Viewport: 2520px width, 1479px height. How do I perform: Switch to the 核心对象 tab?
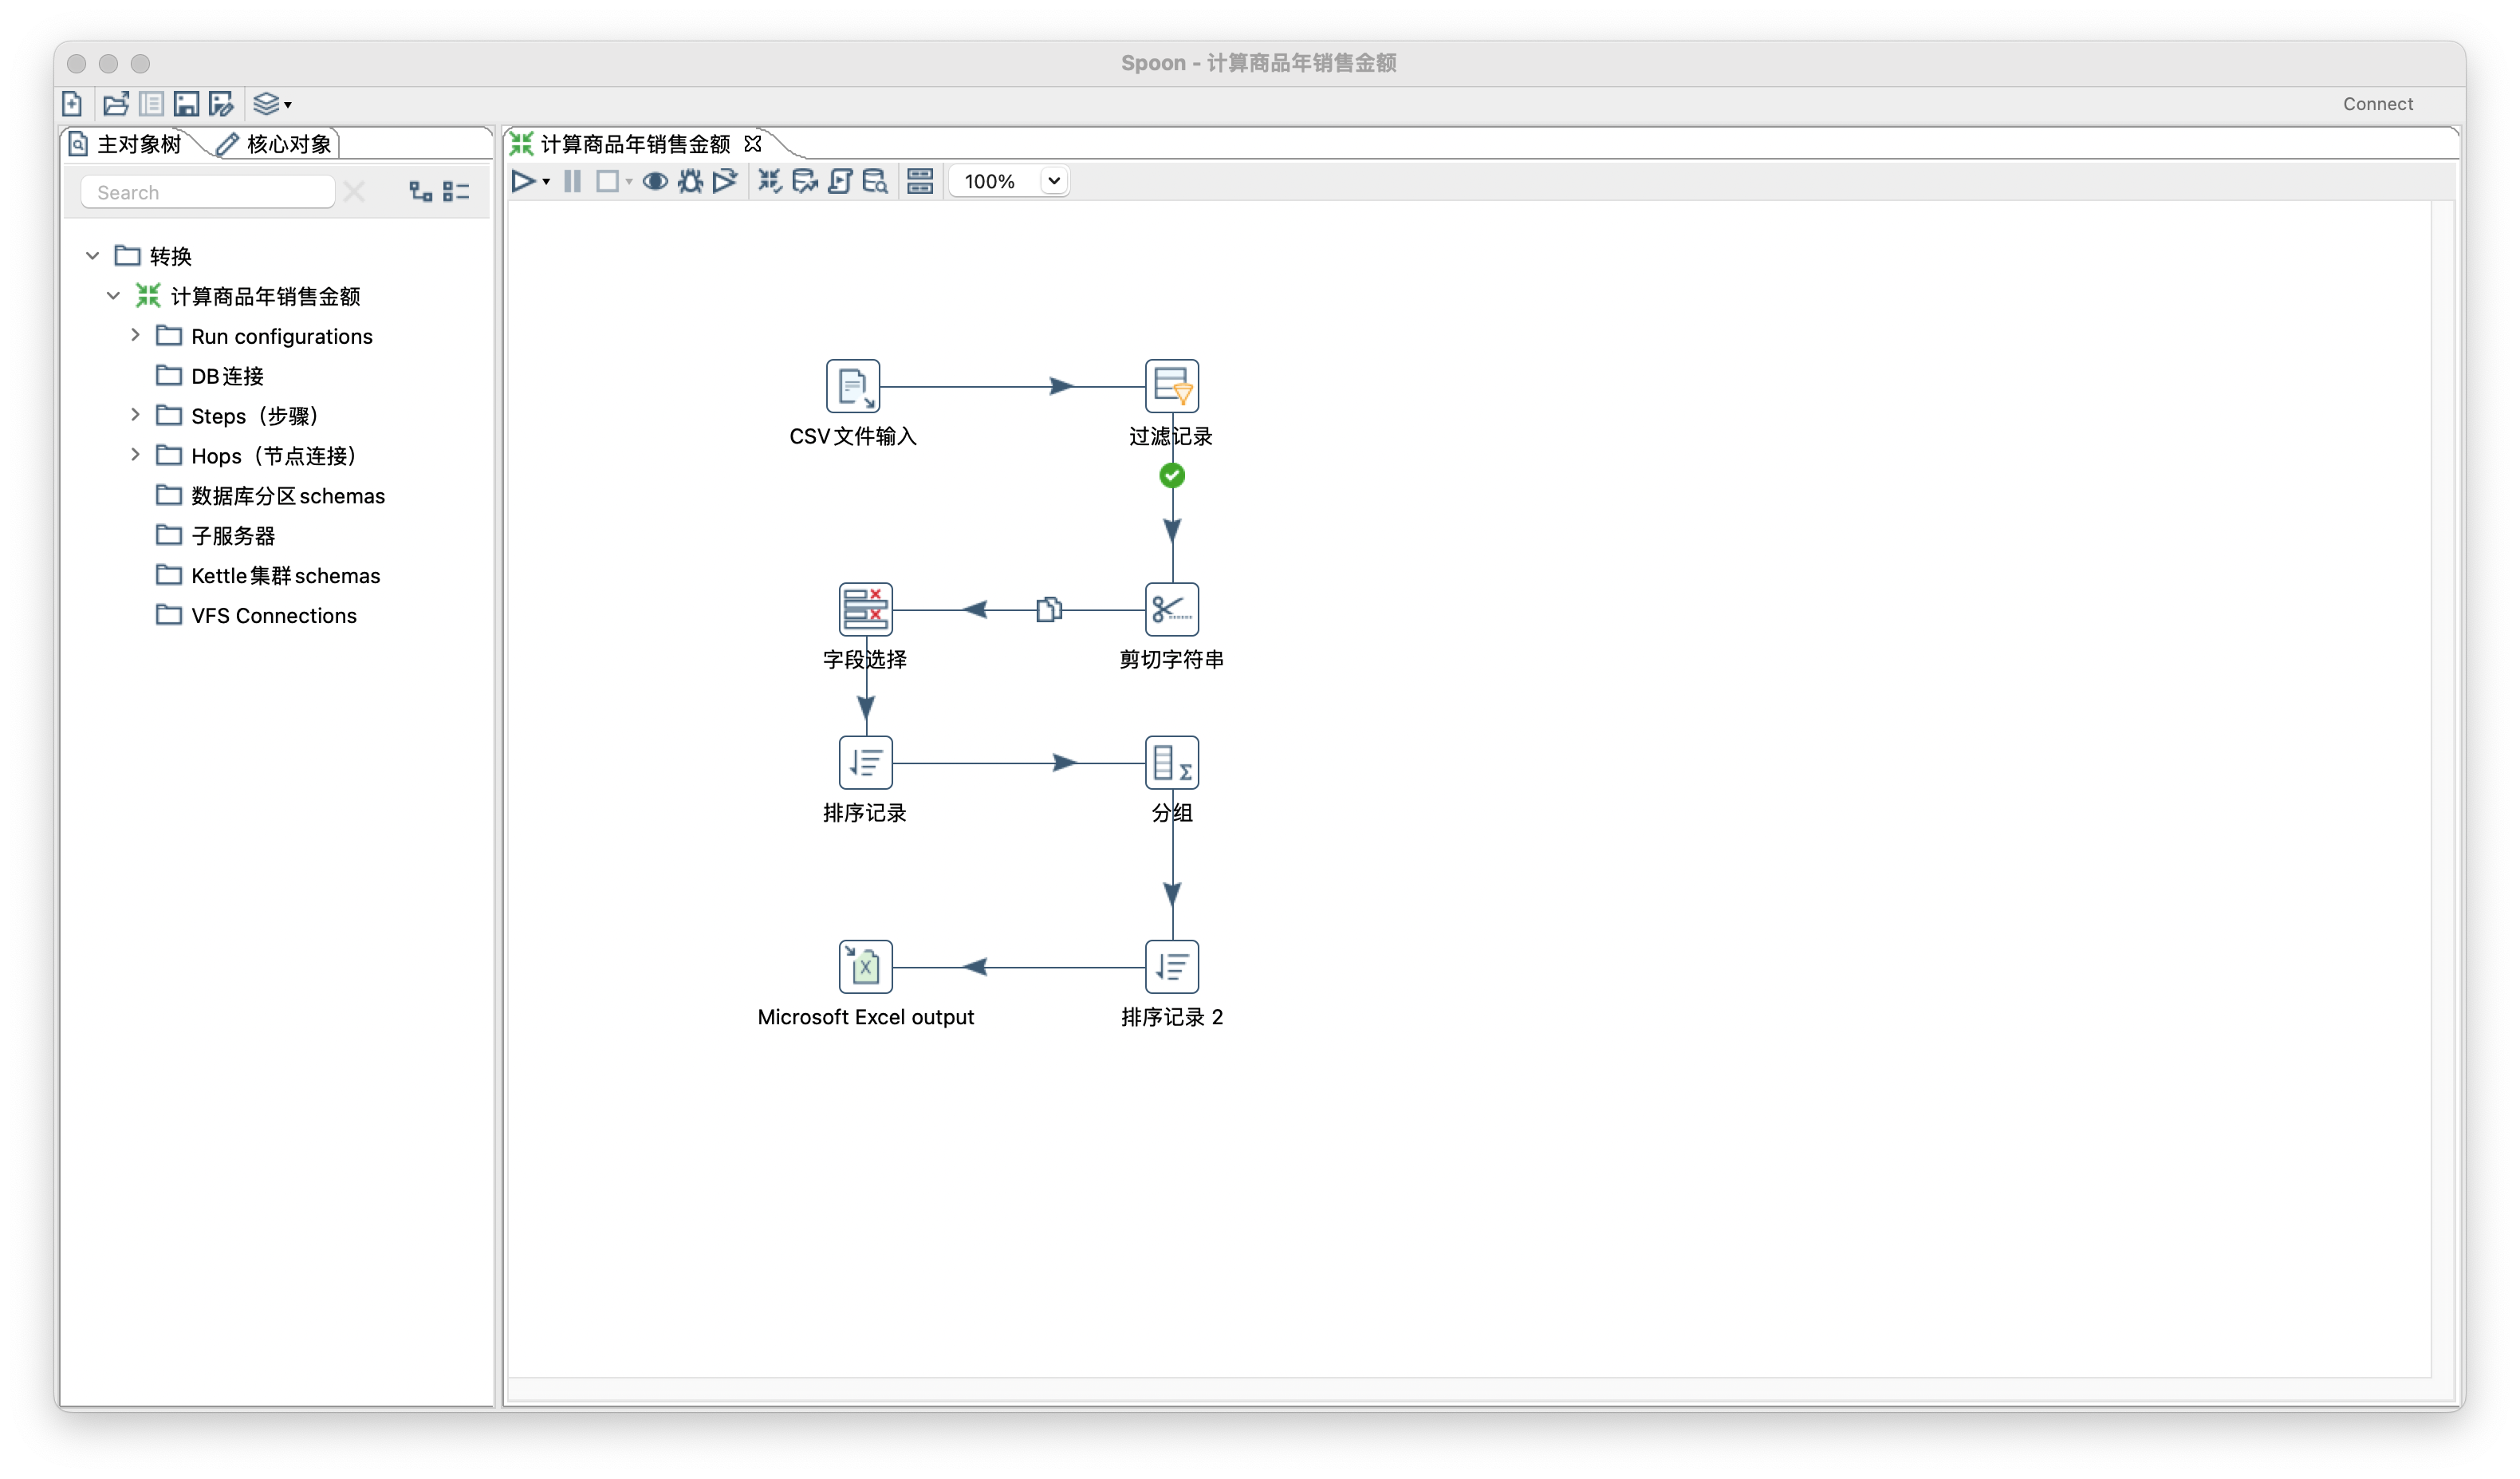point(275,144)
